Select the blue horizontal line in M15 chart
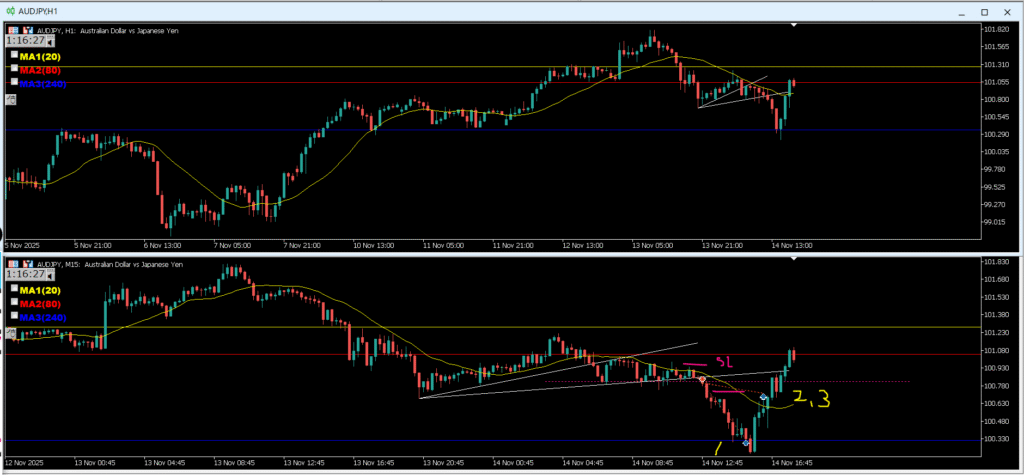Viewport: 1024px width, 475px height. (x=300, y=441)
